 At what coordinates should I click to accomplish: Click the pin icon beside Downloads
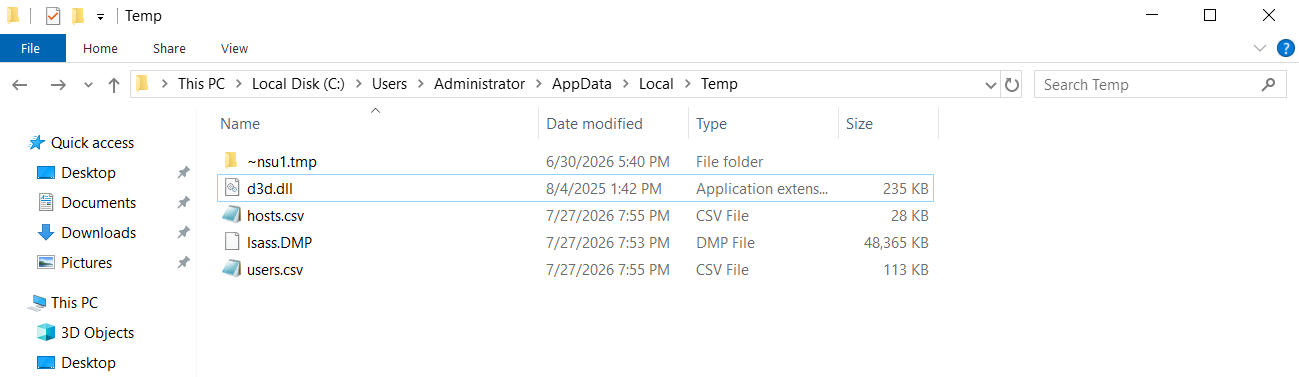(x=183, y=233)
